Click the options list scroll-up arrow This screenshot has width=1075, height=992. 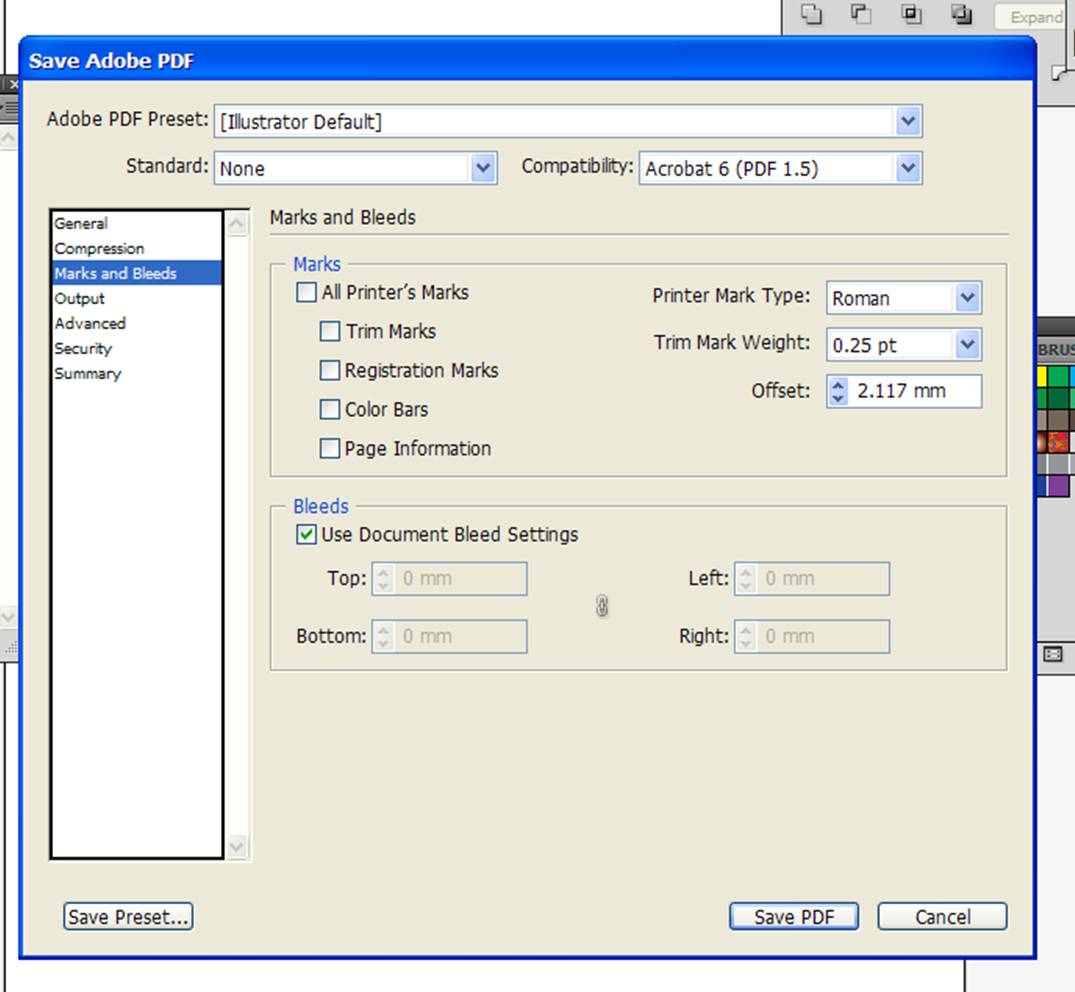[x=237, y=223]
